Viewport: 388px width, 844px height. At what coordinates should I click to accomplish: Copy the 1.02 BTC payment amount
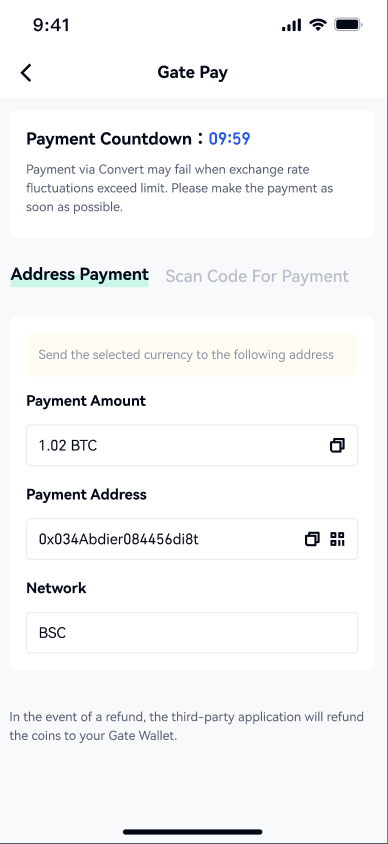(337, 445)
